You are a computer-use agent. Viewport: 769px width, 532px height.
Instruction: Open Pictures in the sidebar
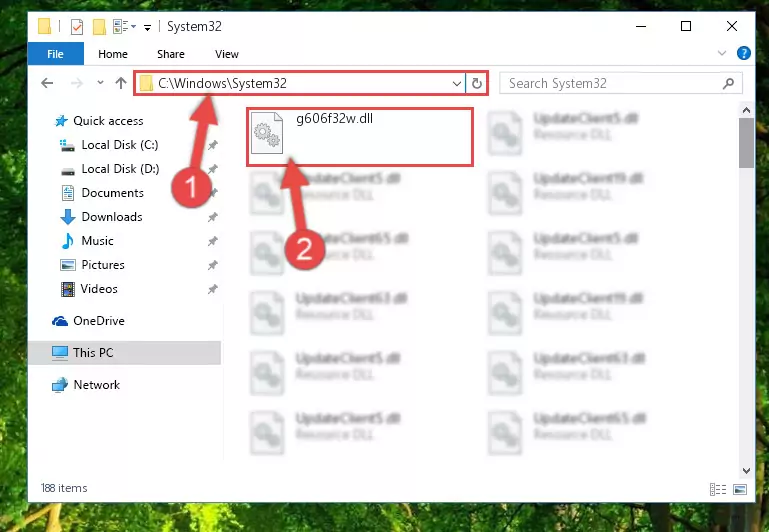tap(92, 265)
